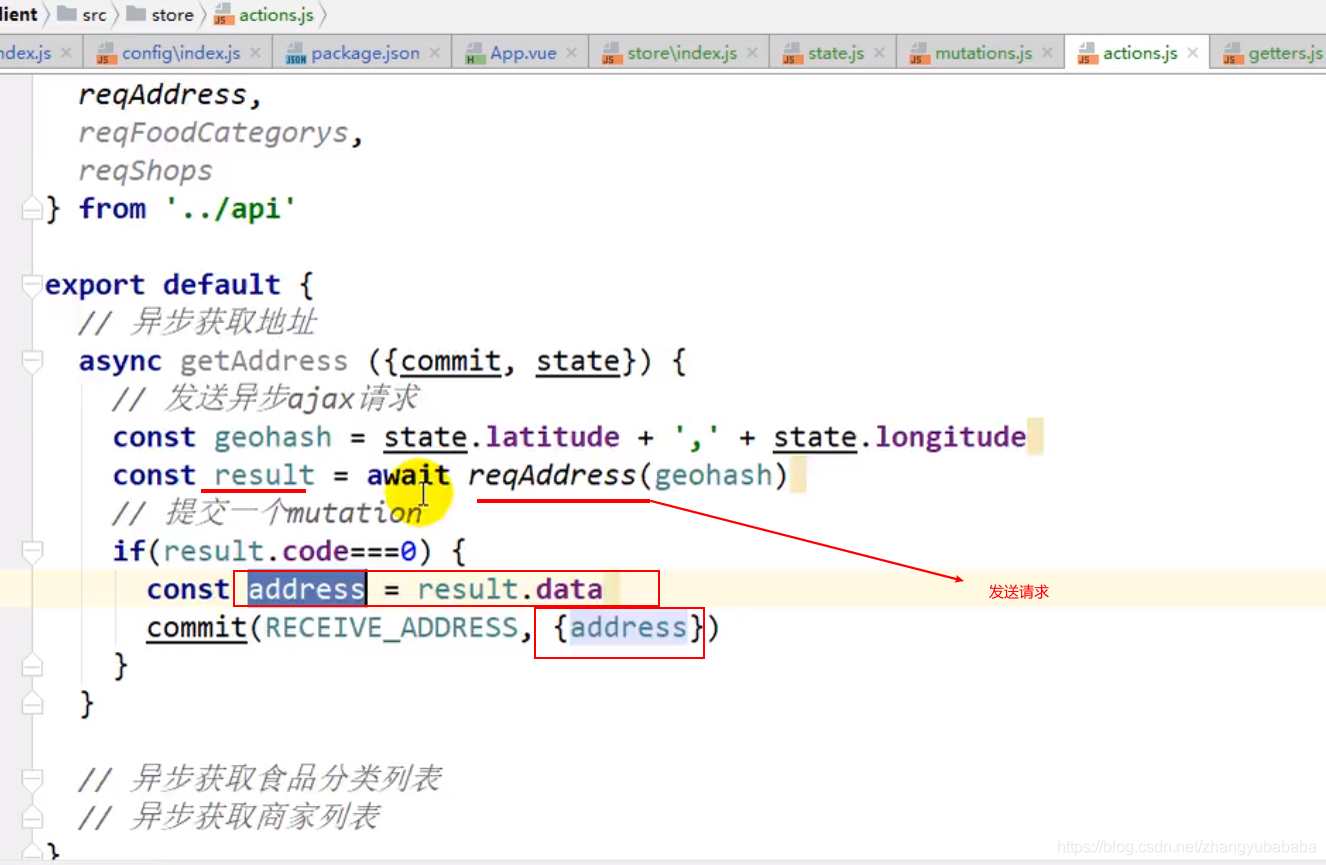Click the 'geohash' constant declaration
1326x865 pixels.
pos(273,437)
